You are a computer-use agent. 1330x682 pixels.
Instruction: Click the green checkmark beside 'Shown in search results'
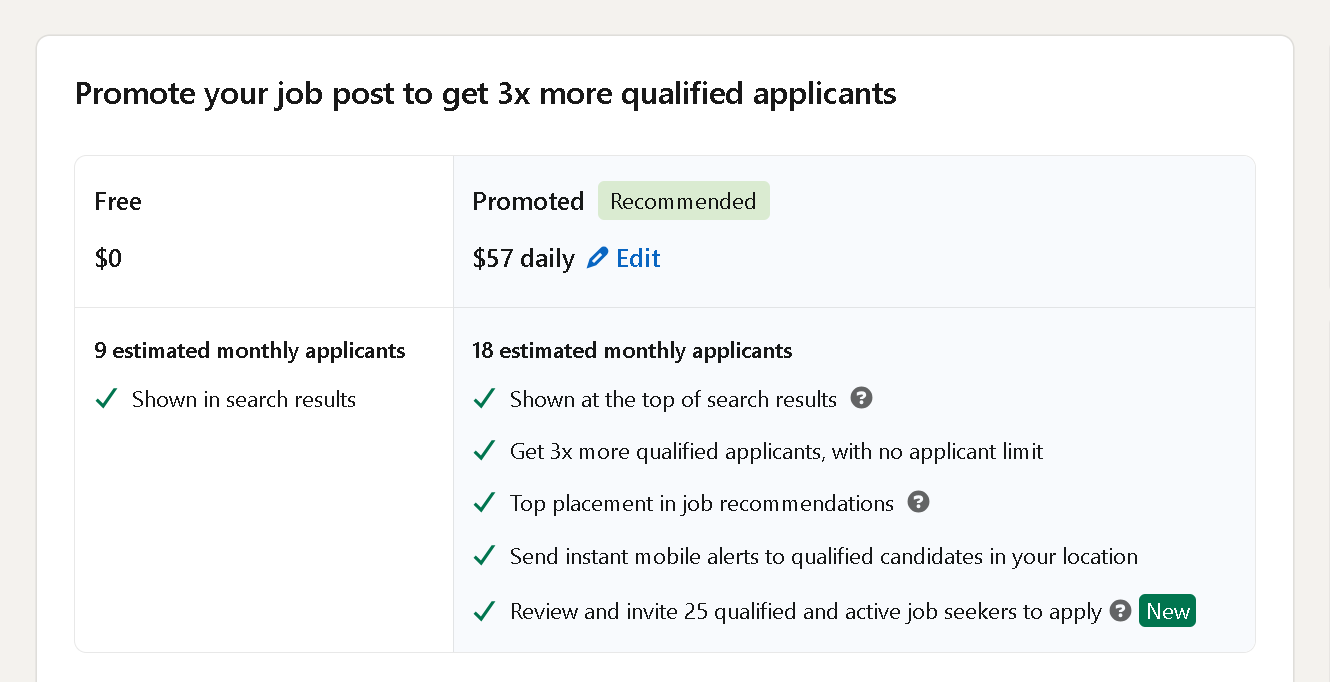105,398
